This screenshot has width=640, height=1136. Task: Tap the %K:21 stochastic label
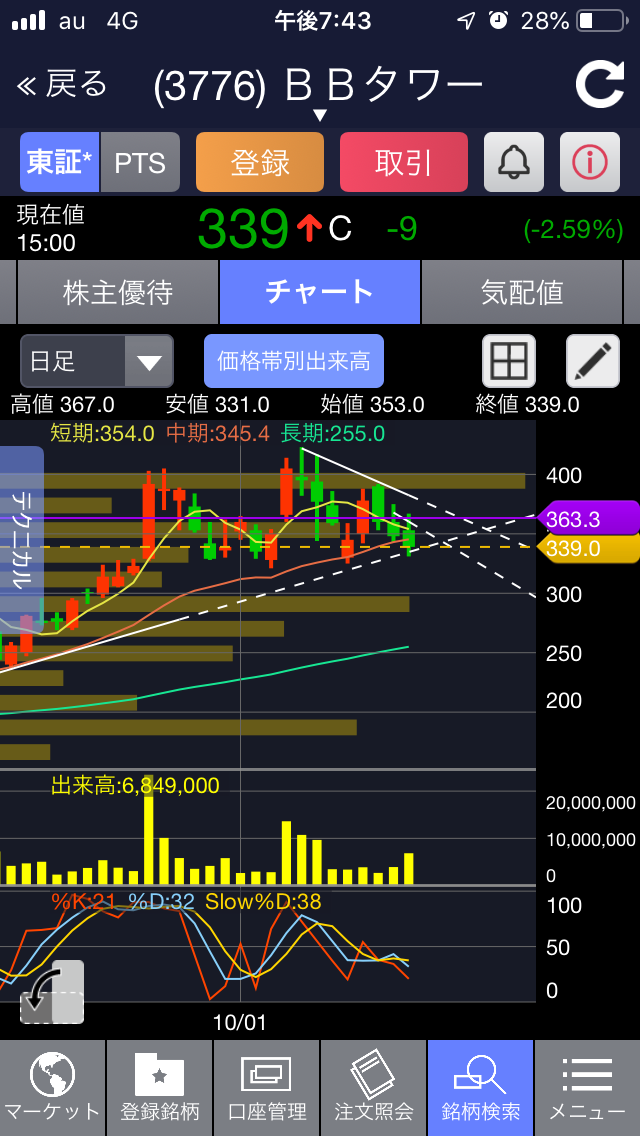[83, 902]
